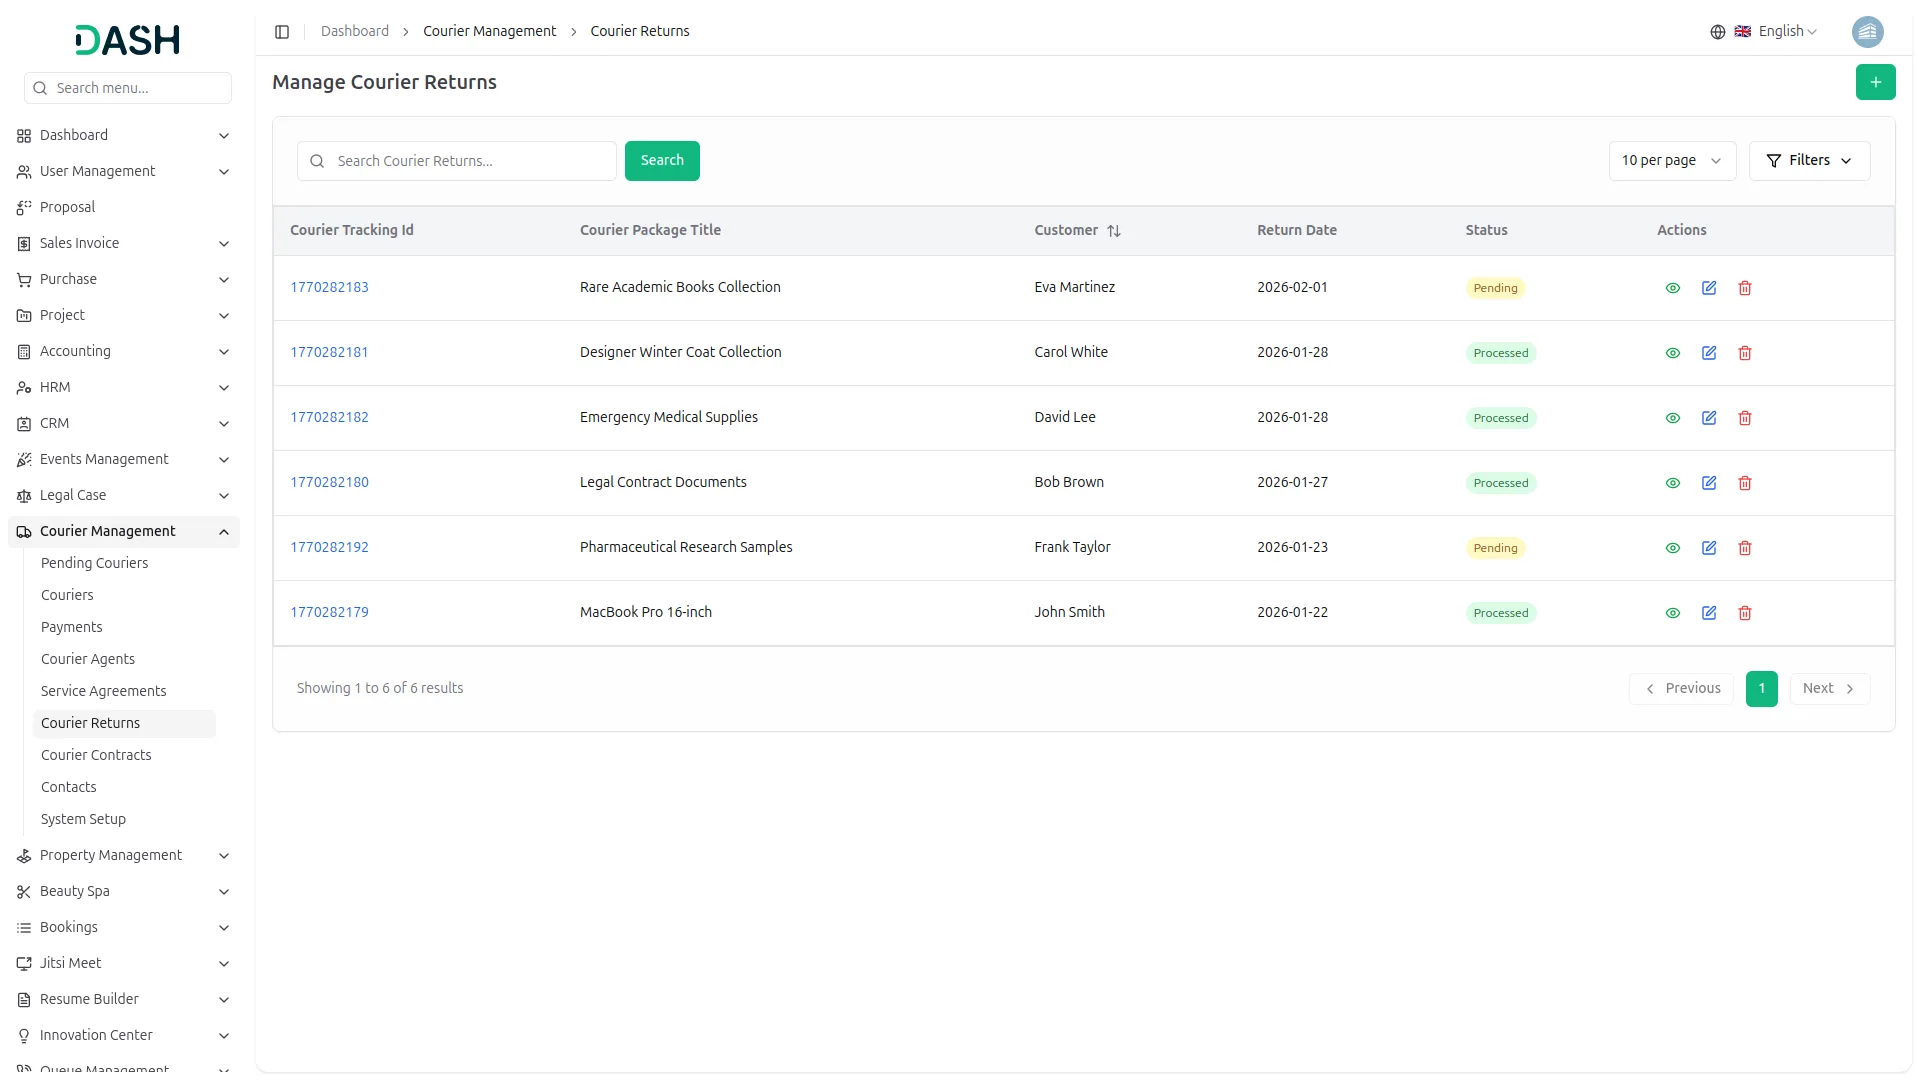
Task: Open the user avatar profile menu
Action: 1866,32
